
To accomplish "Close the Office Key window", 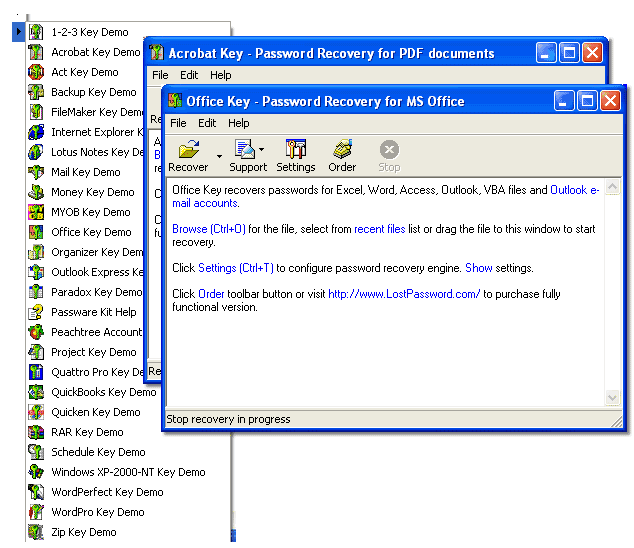I will [x=610, y=101].
